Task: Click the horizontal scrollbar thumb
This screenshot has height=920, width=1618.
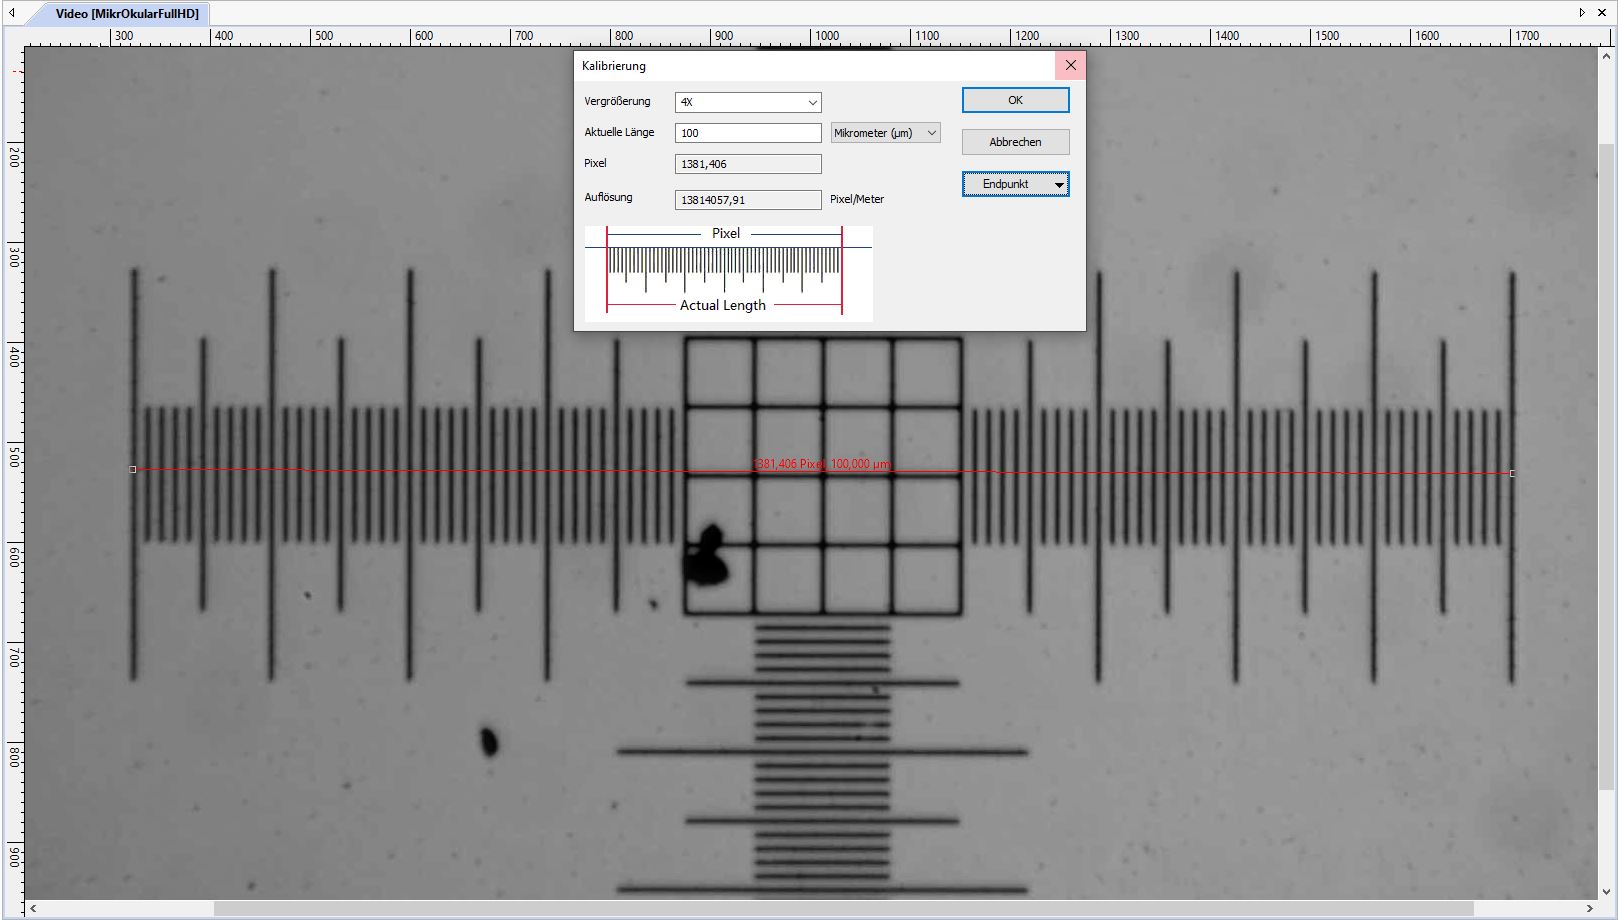Action: pos(843,909)
